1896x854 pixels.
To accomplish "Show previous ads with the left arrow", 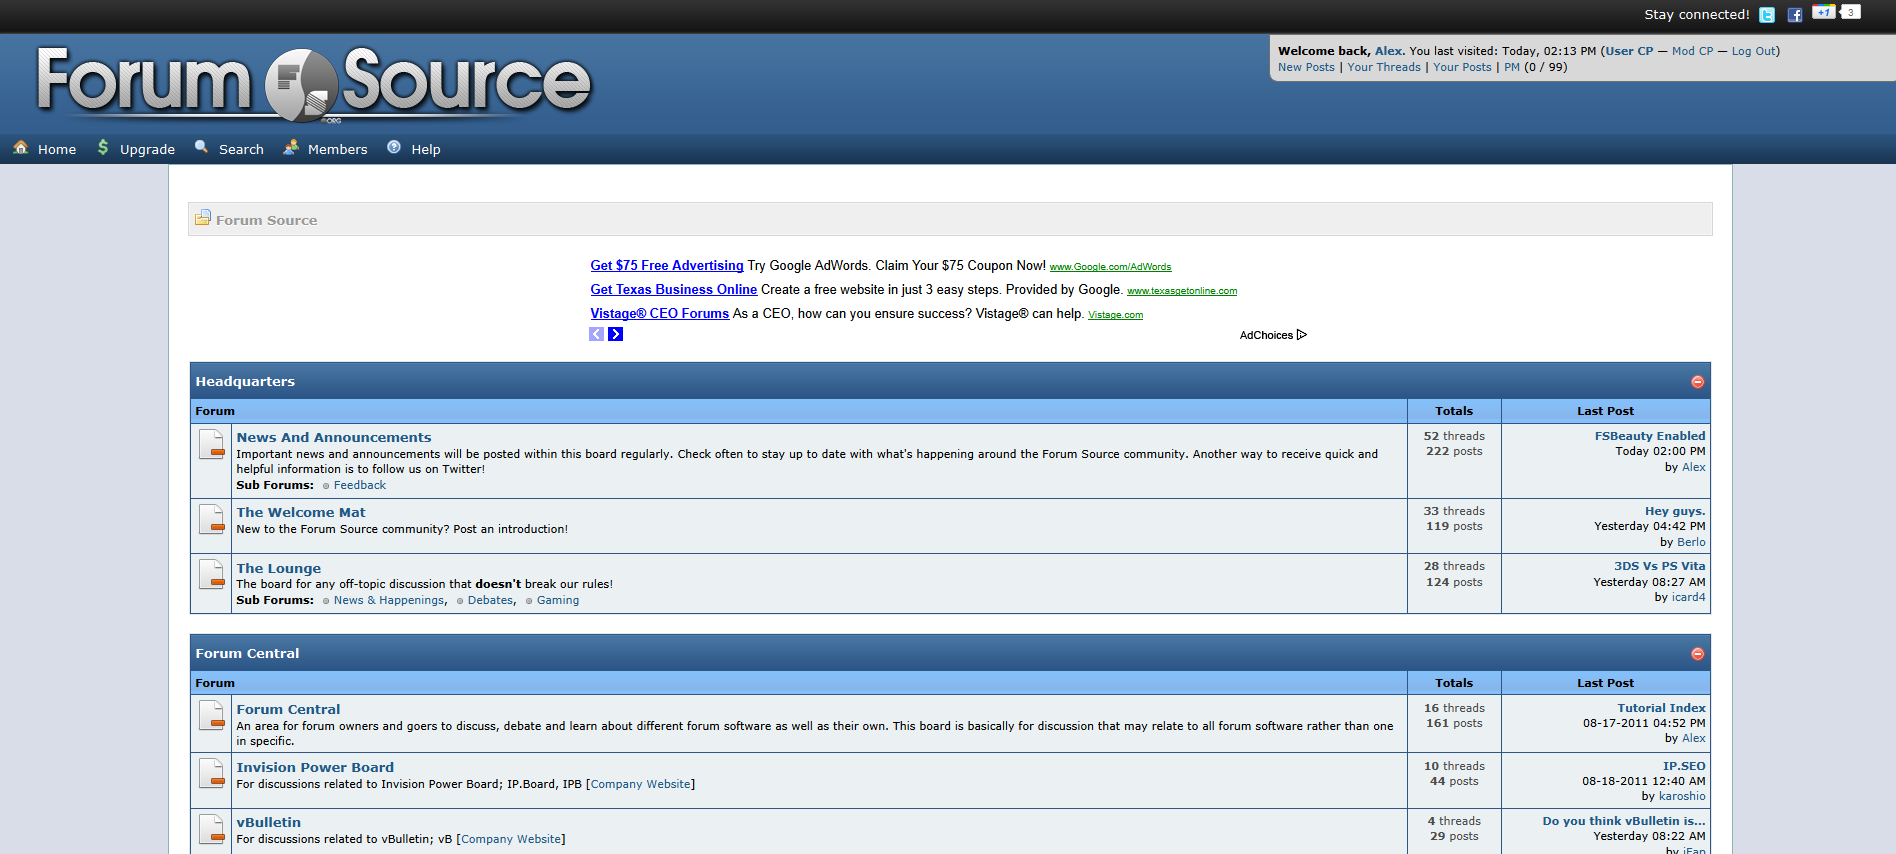I will coord(597,334).
